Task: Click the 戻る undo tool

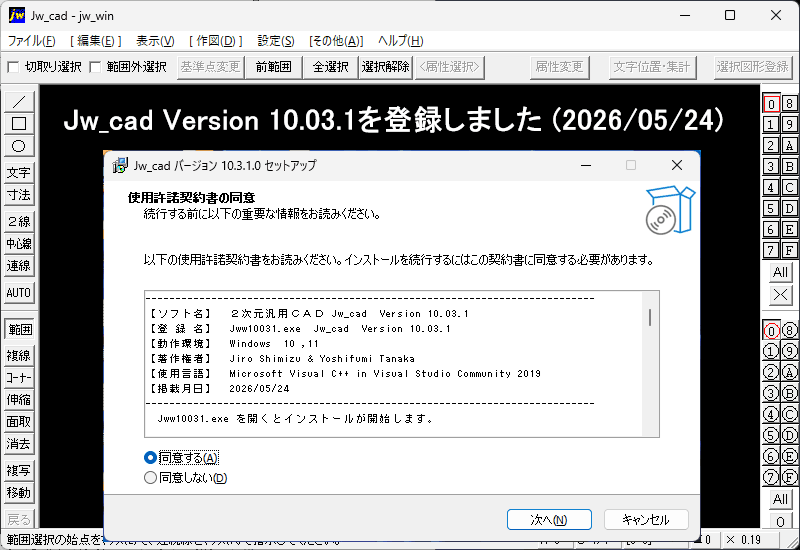Action: 19,519
